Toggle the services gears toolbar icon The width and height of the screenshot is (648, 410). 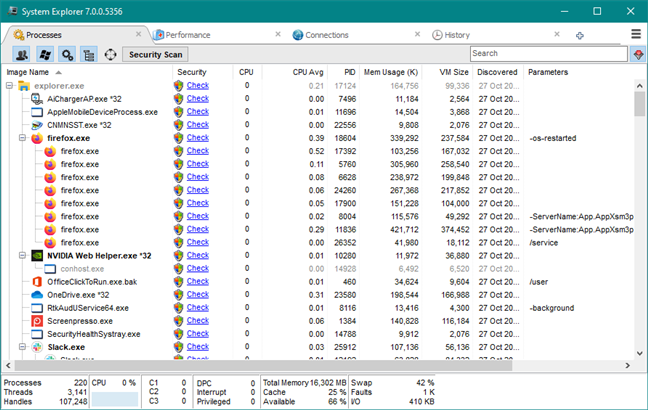[67, 55]
